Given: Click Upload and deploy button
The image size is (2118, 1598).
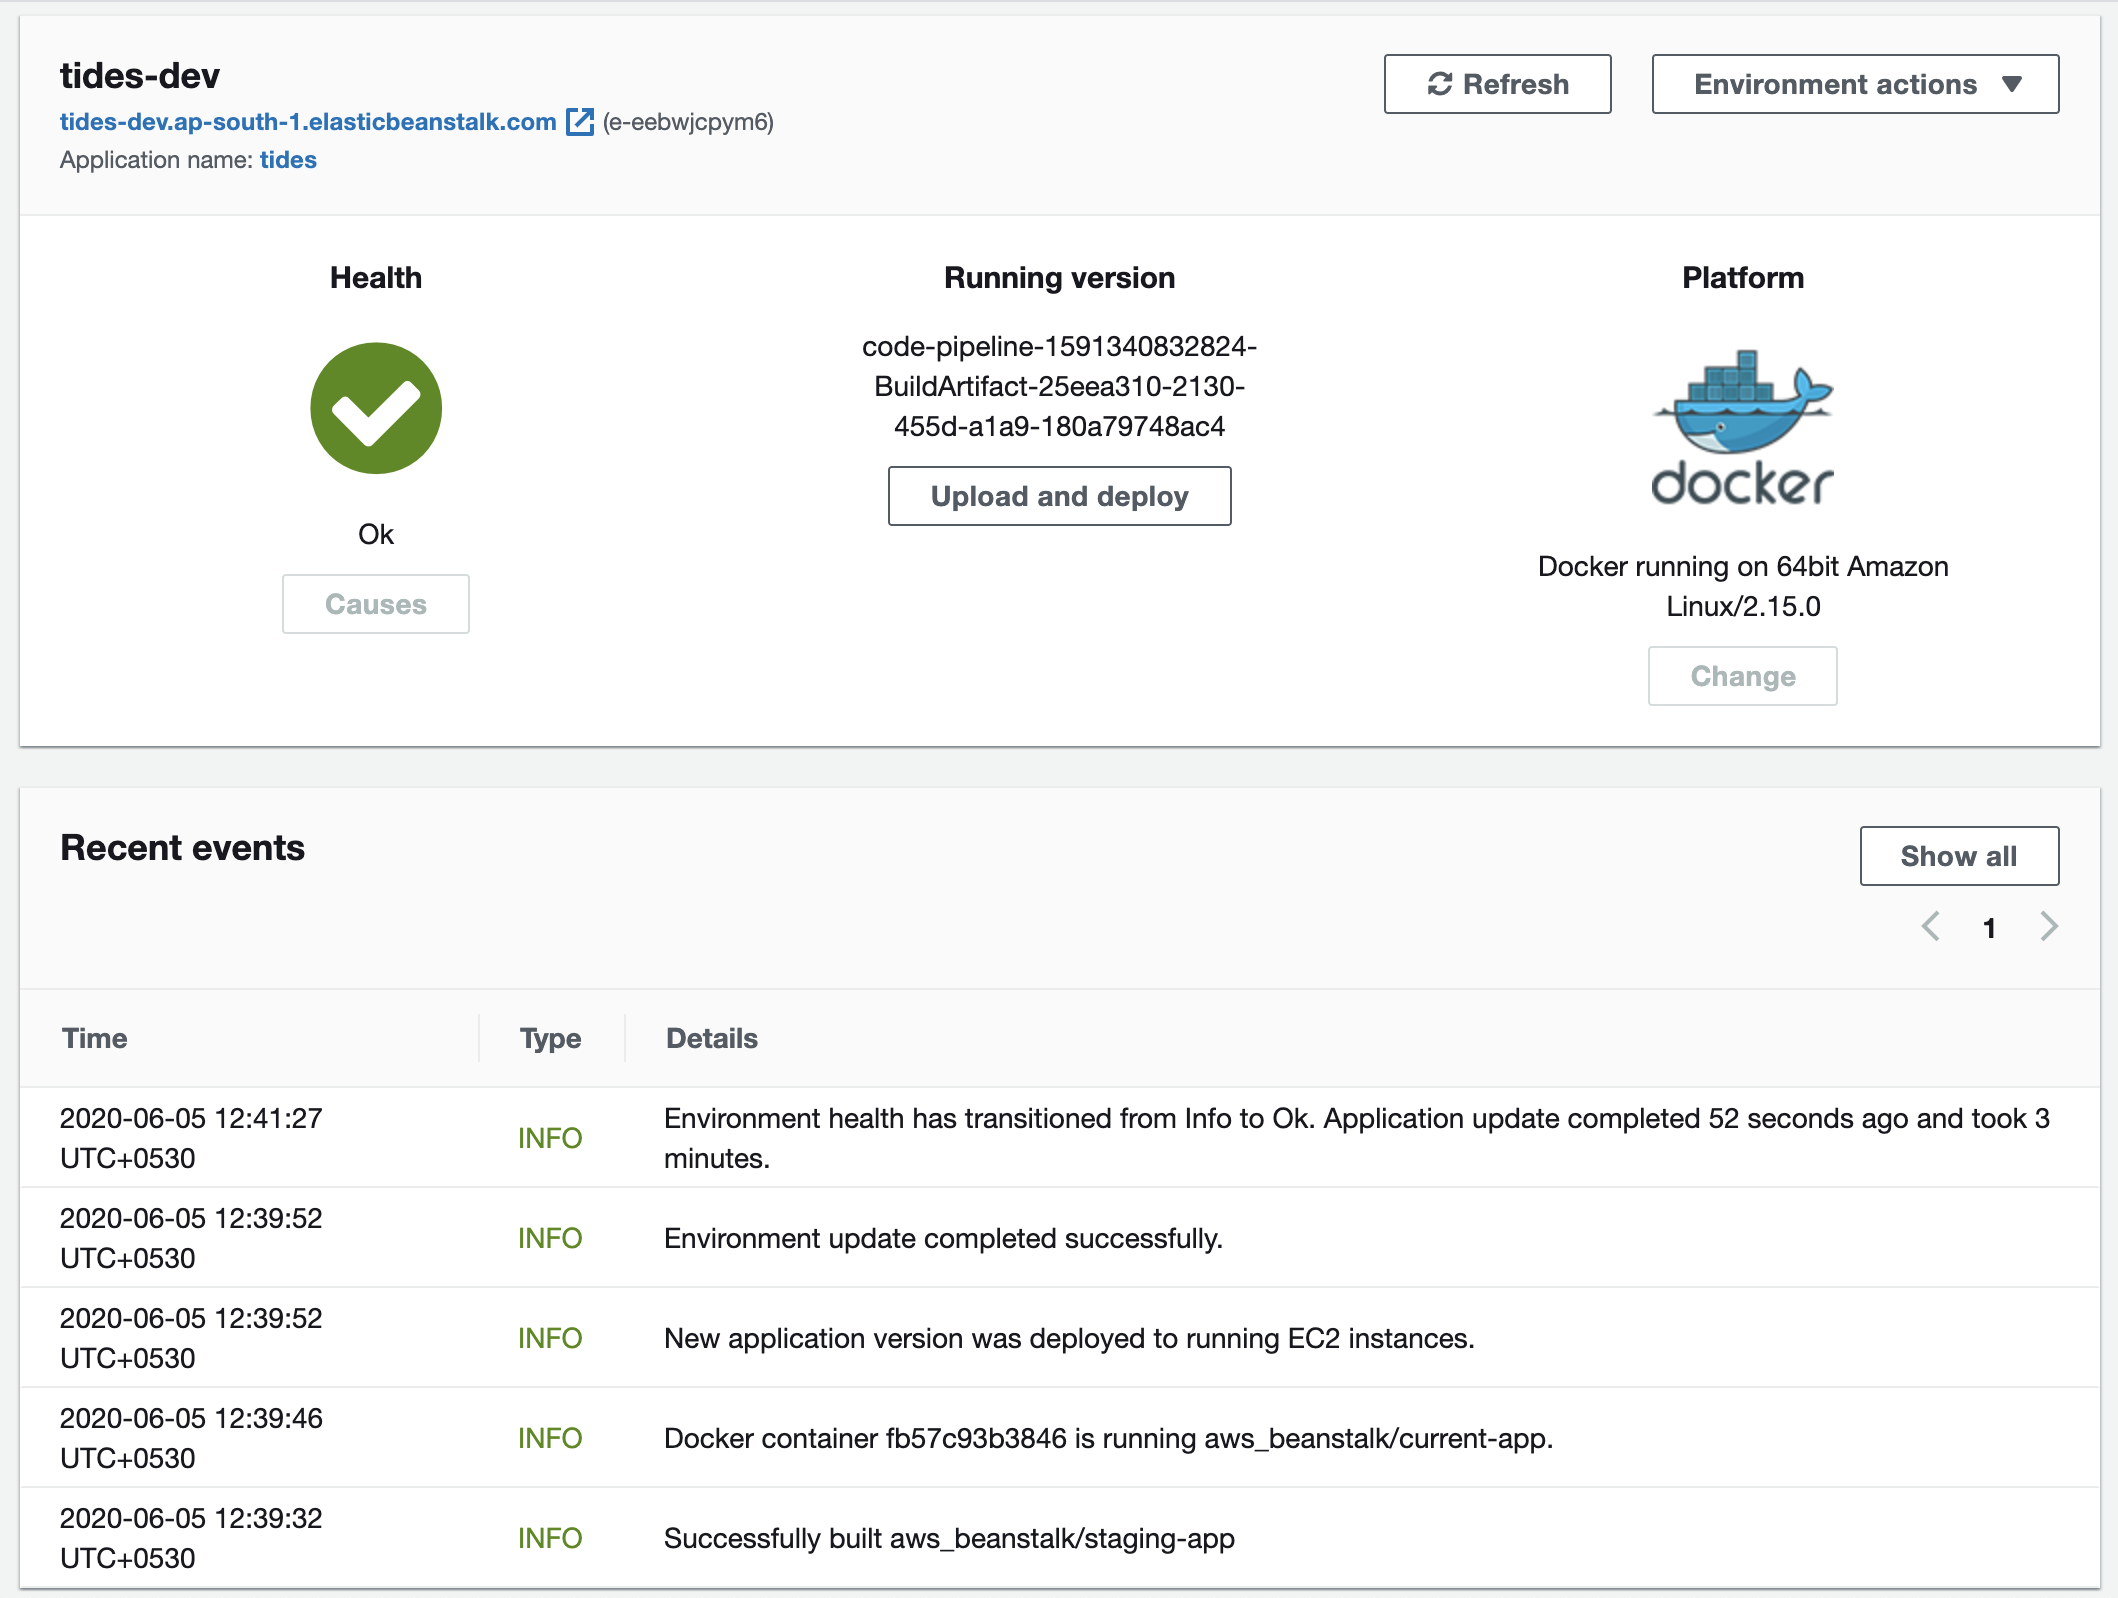Looking at the screenshot, I should click(1059, 496).
